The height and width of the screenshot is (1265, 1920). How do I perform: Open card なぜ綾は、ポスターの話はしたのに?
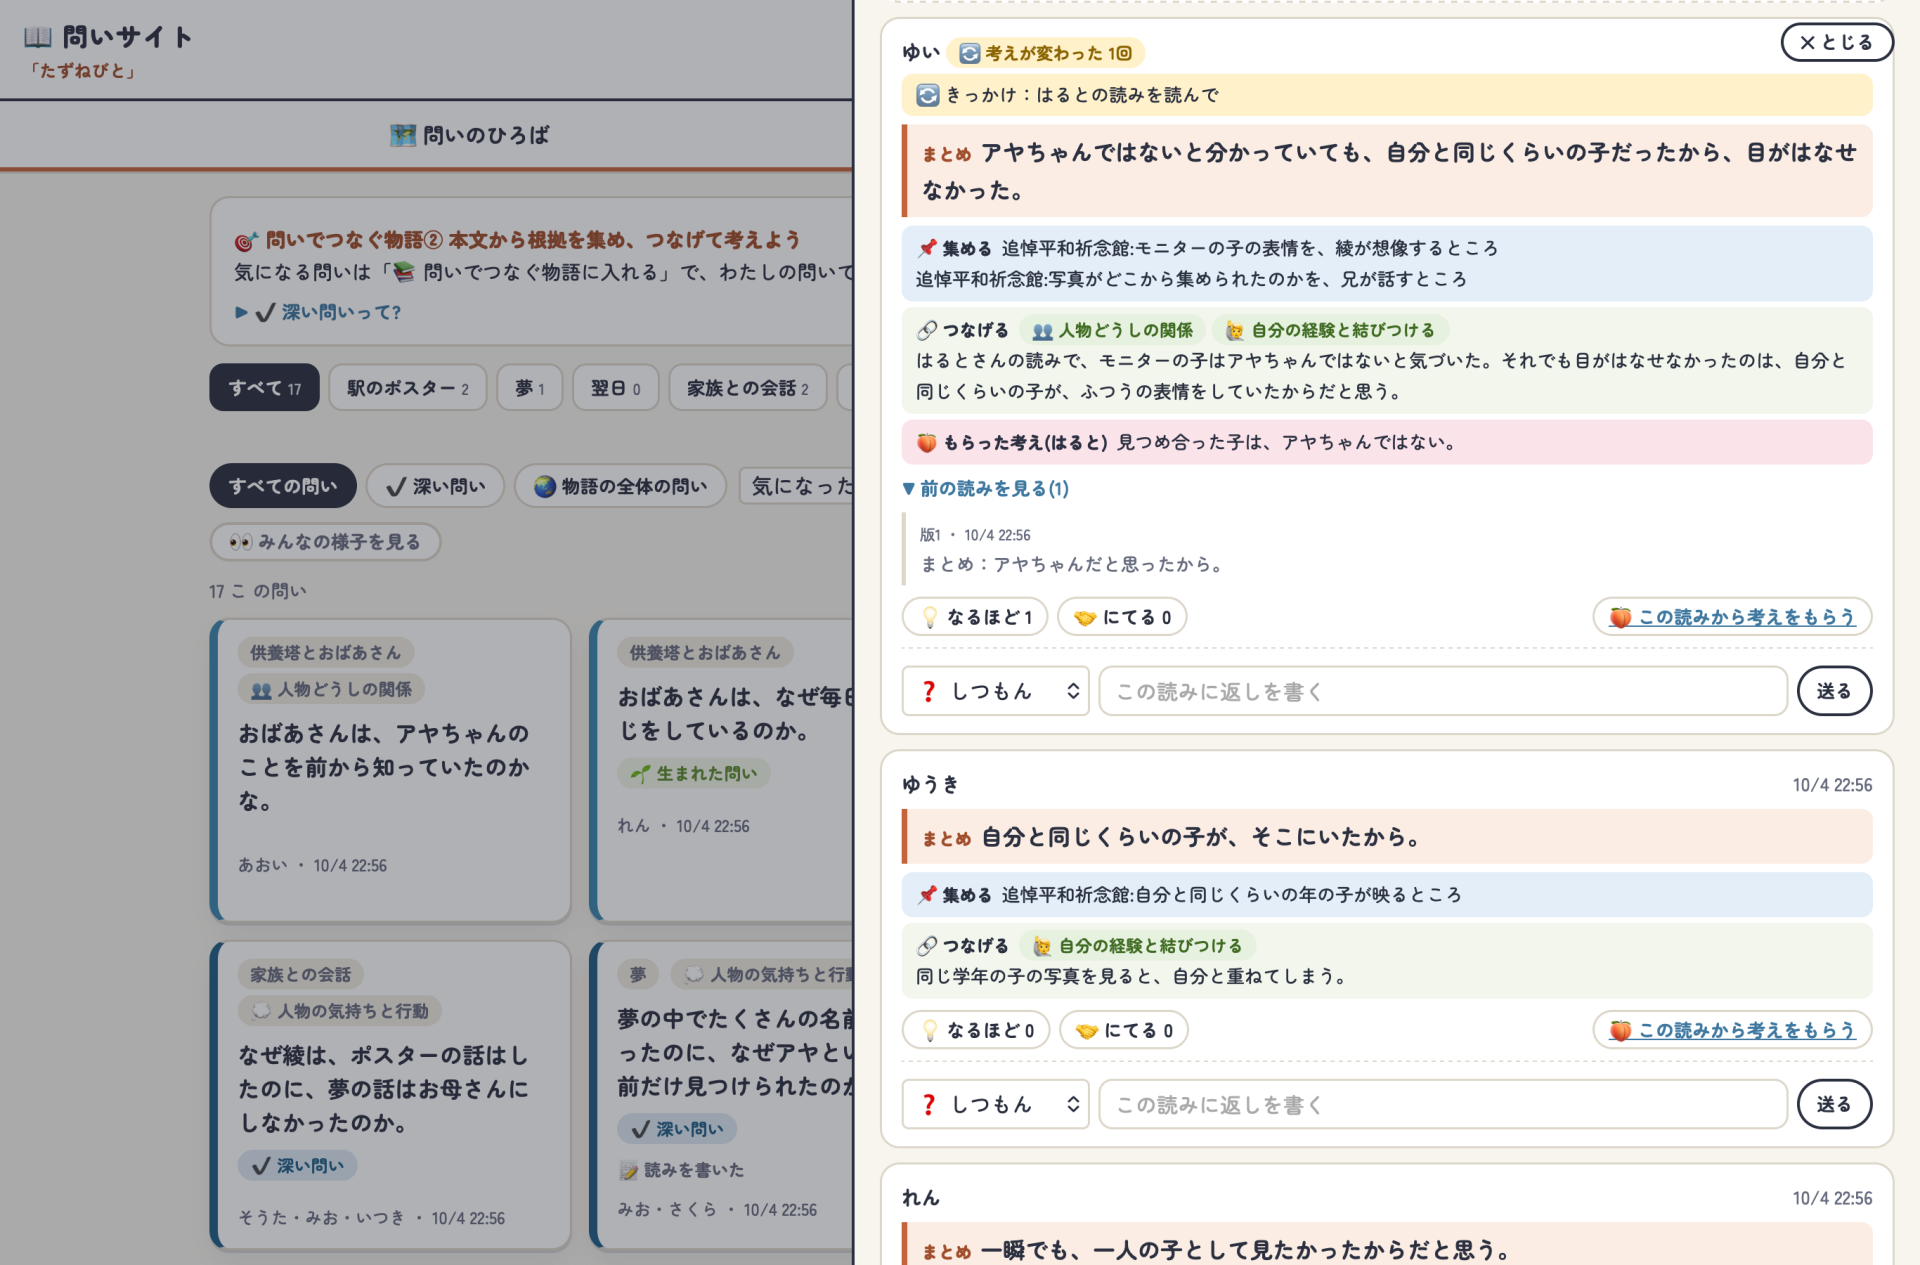pos(391,1094)
